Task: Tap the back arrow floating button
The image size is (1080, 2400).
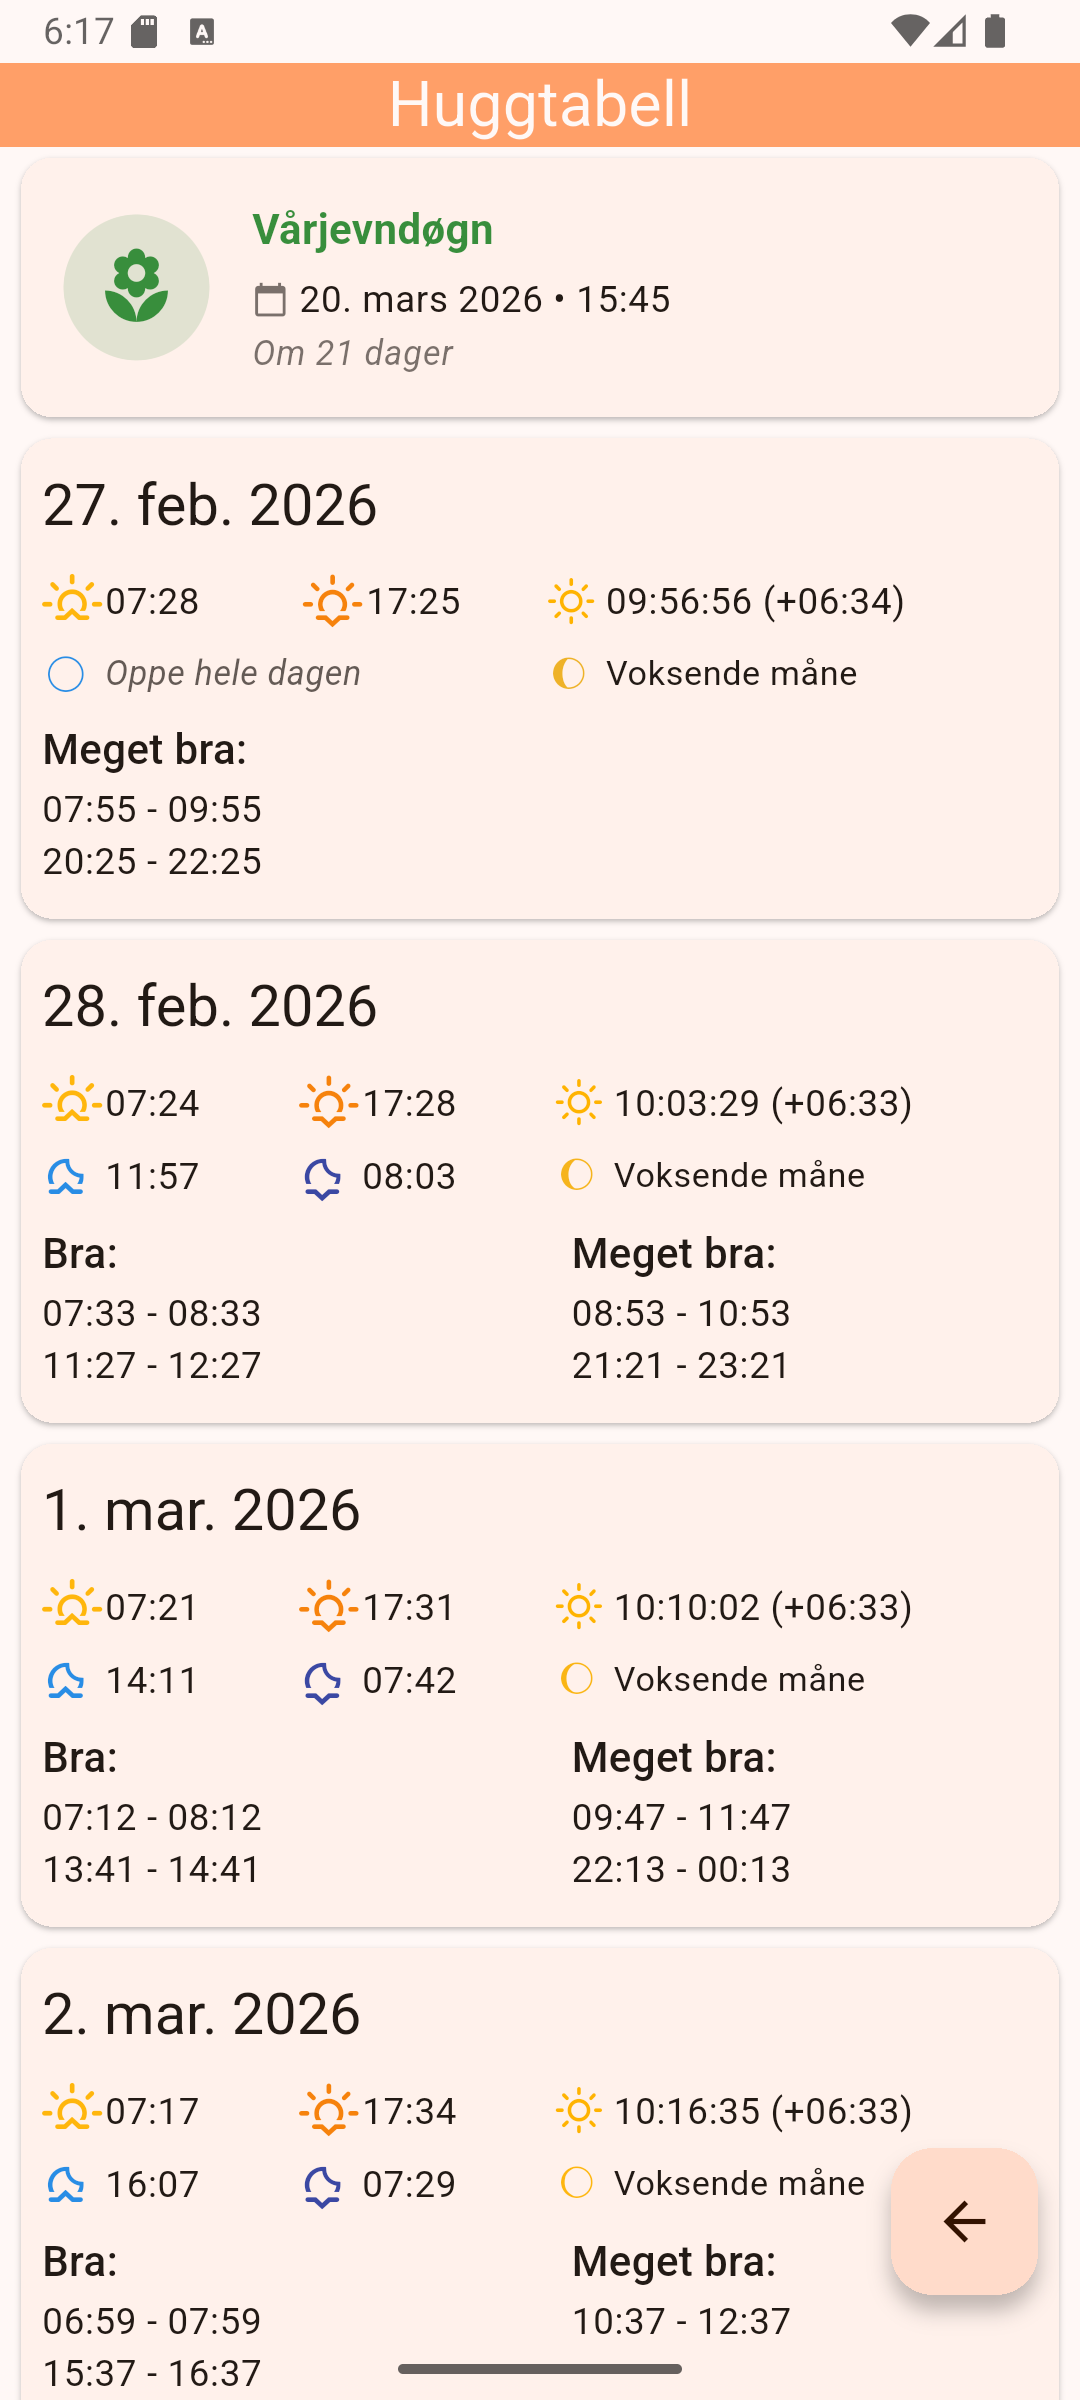Action: (x=964, y=2221)
